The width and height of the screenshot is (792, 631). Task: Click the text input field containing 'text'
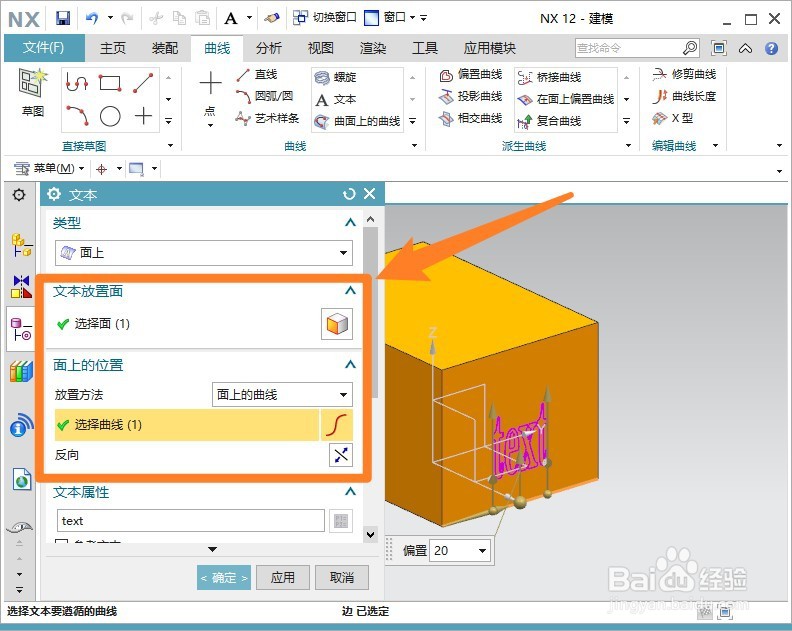[190, 521]
